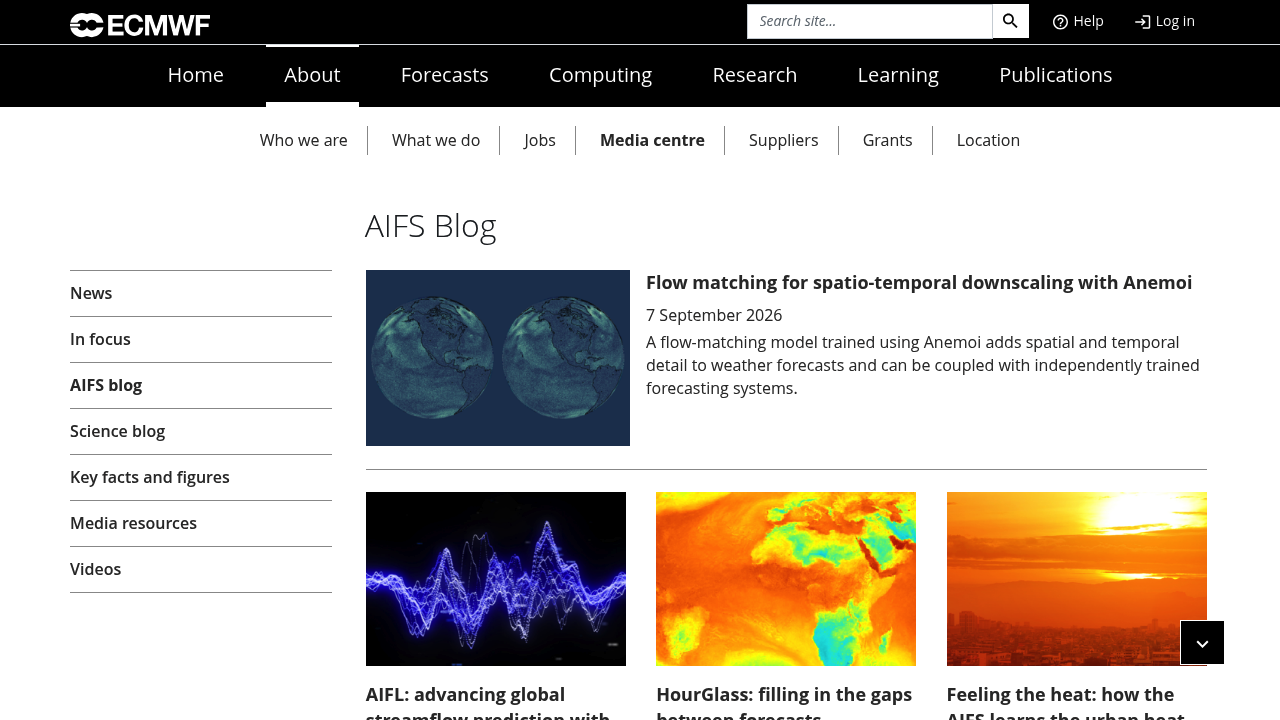Select the Media centre submenu item
Image resolution: width=1280 pixels, height=720 pixels.
point(652,140)
